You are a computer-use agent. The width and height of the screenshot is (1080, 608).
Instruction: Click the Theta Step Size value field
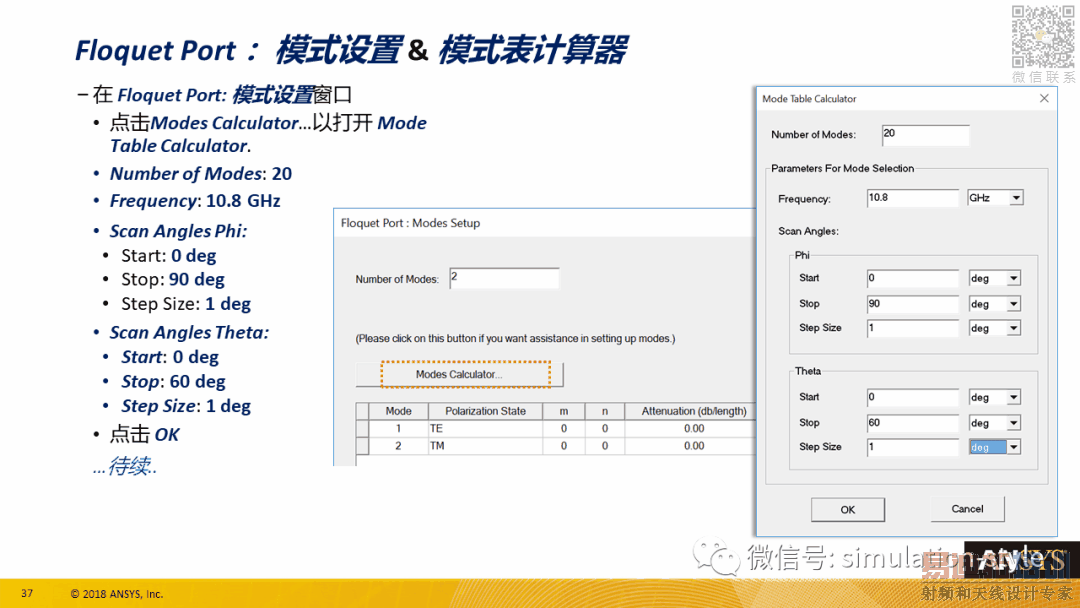(912, 448)
